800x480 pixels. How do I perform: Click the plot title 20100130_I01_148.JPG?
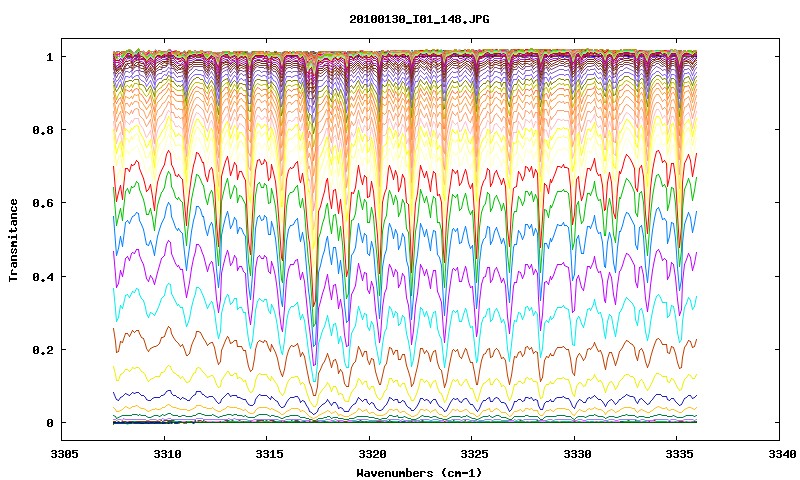pyautogui.click(x=419, y=19)
